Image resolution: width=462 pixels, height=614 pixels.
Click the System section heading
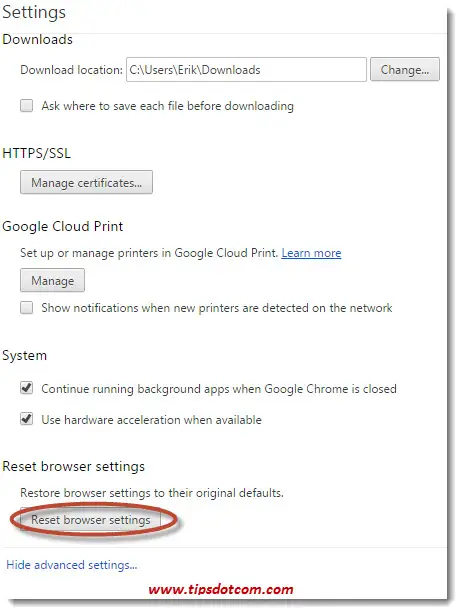(24, 356)
